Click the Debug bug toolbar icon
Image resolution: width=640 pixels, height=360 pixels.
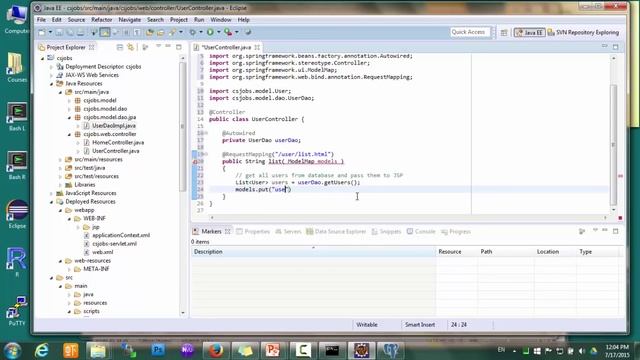(x=192, y=32)
